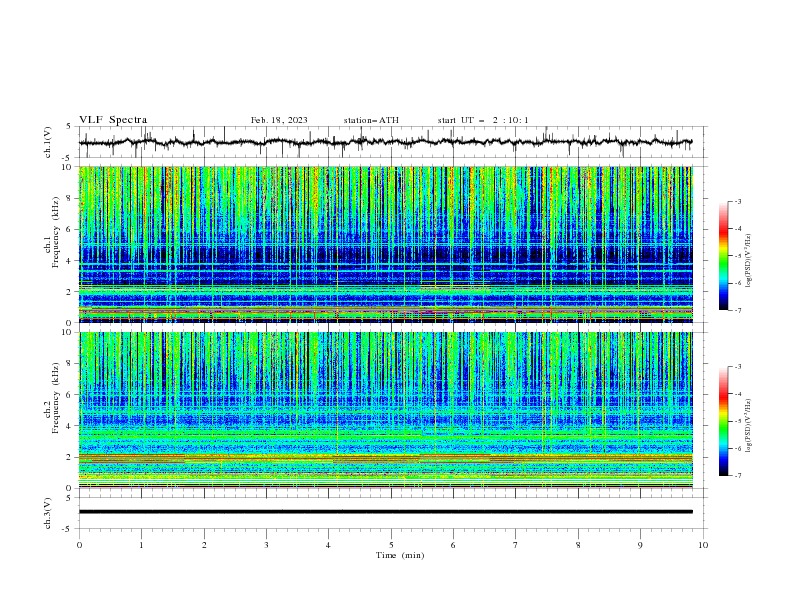Viewport: 792px width, 612px height.
Task: Click the ch.1 "Frequency (kHz)" axis label
Action: [56, 233]
